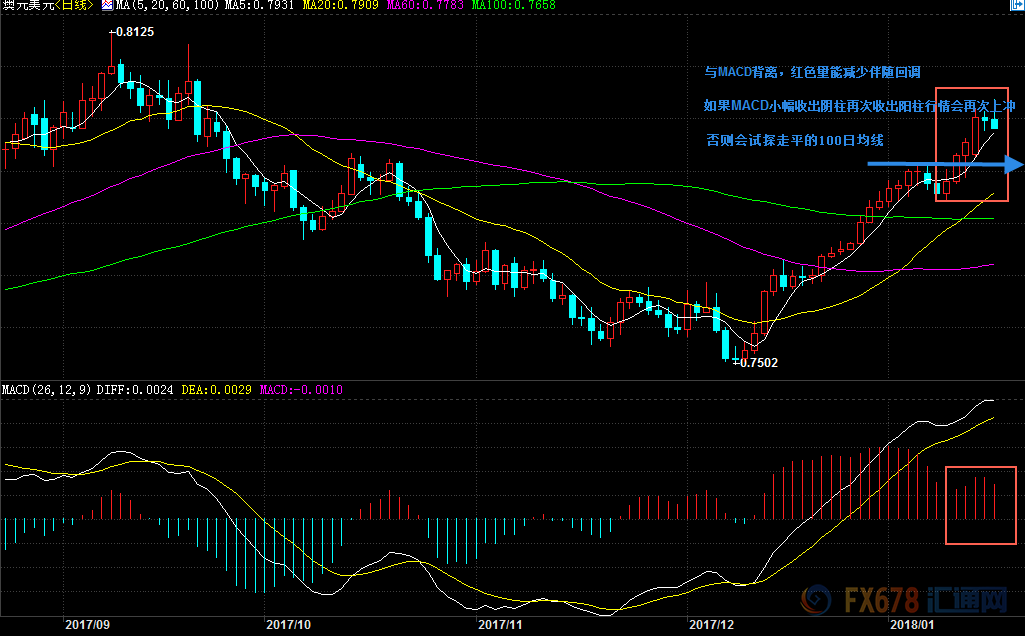
Task: Click the magenta MACD:-0.0010 reading
Action: coord(301,390)
